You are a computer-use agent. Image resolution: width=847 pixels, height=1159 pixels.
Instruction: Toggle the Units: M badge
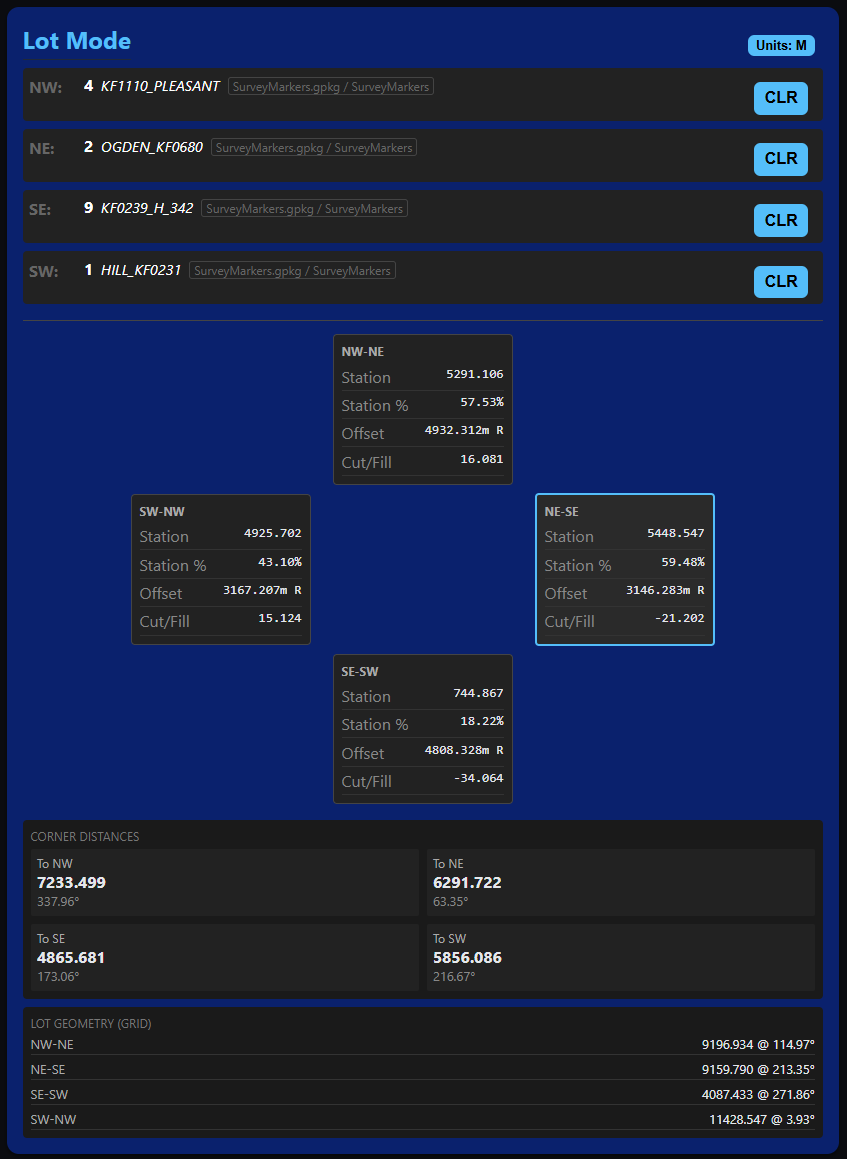(781, 45)
